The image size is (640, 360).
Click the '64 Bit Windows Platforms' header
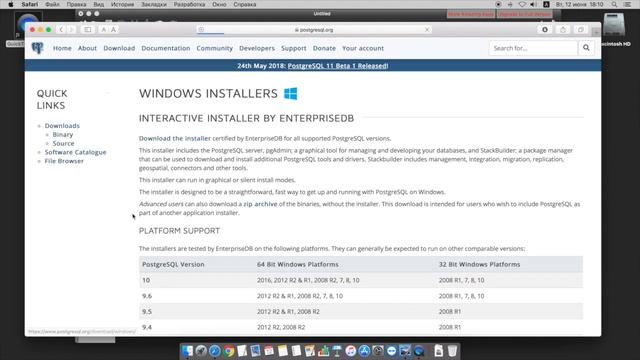(x=298, y=264)
